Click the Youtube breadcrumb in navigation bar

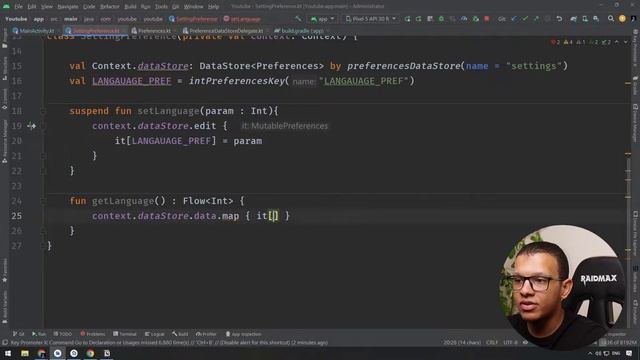(x=16, y=19)
